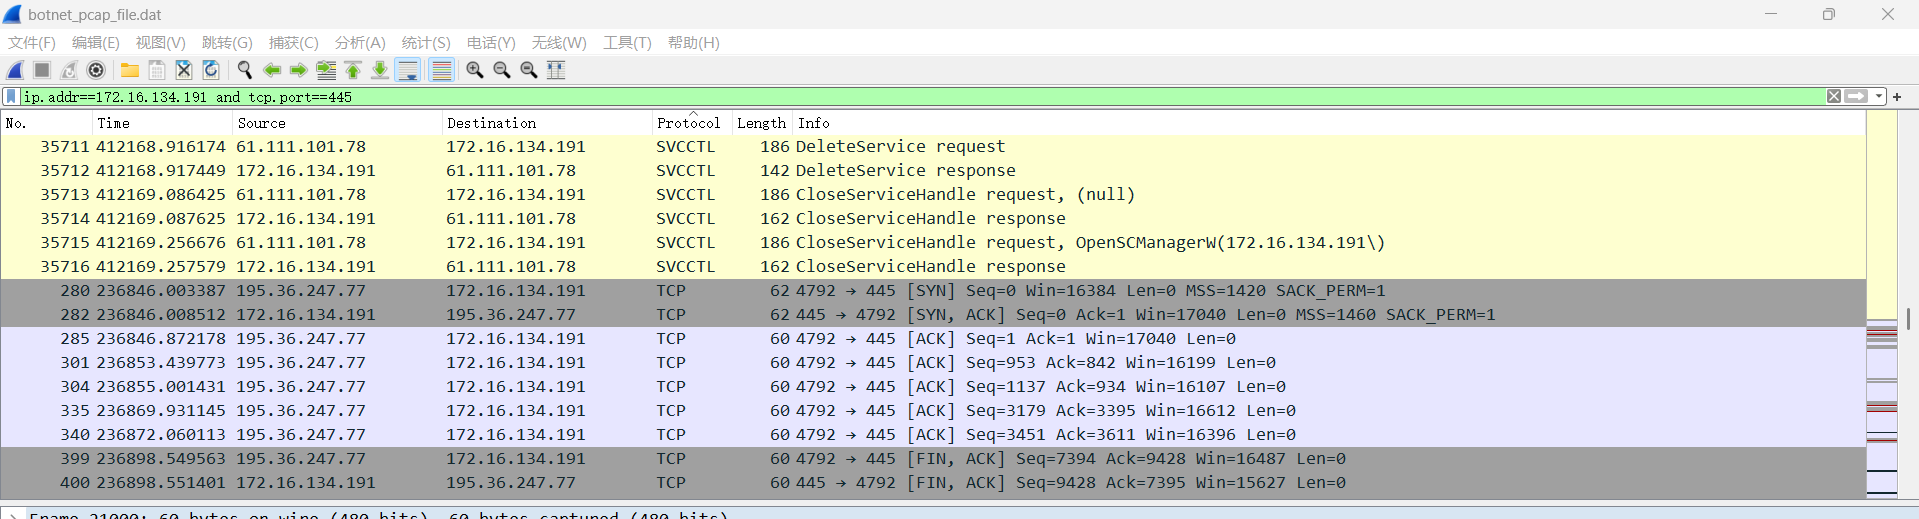Open Find a packet magnifier icon

244,70
